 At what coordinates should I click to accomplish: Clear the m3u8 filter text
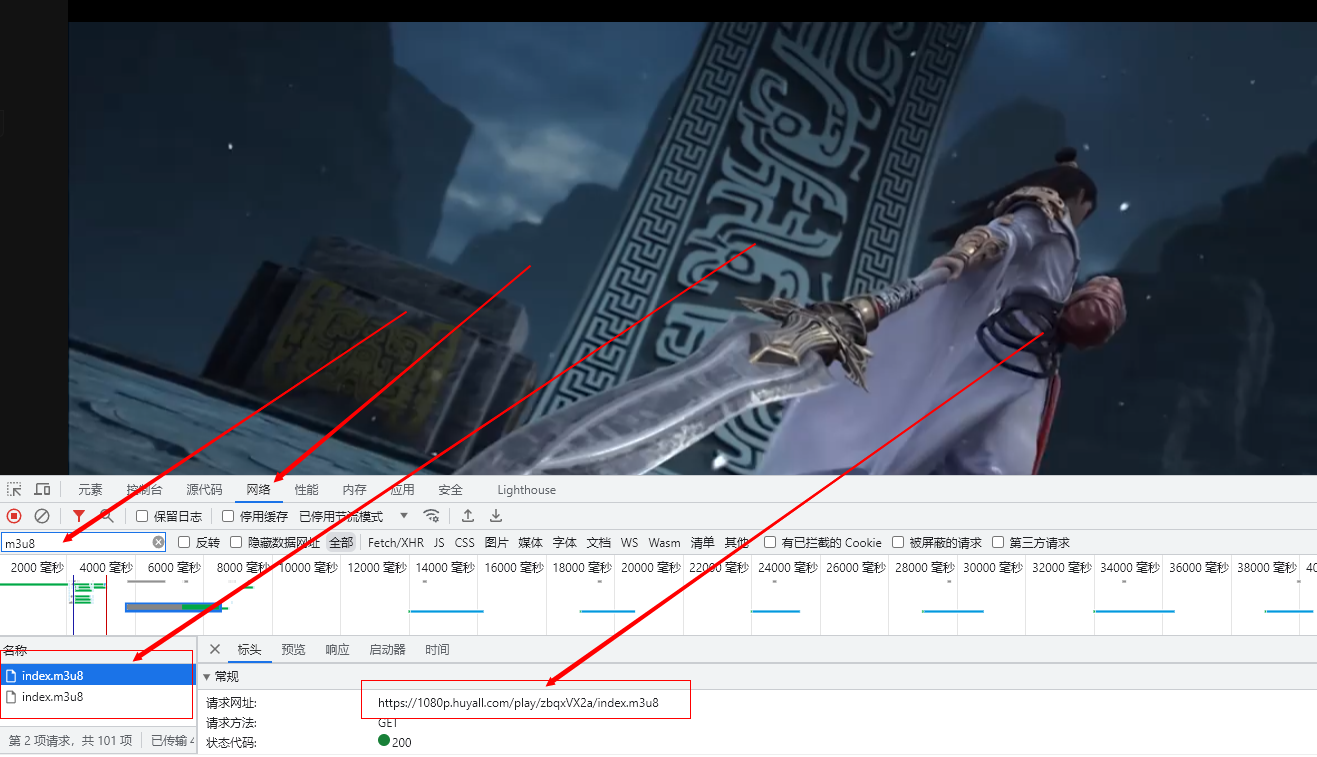coord(158,542)
